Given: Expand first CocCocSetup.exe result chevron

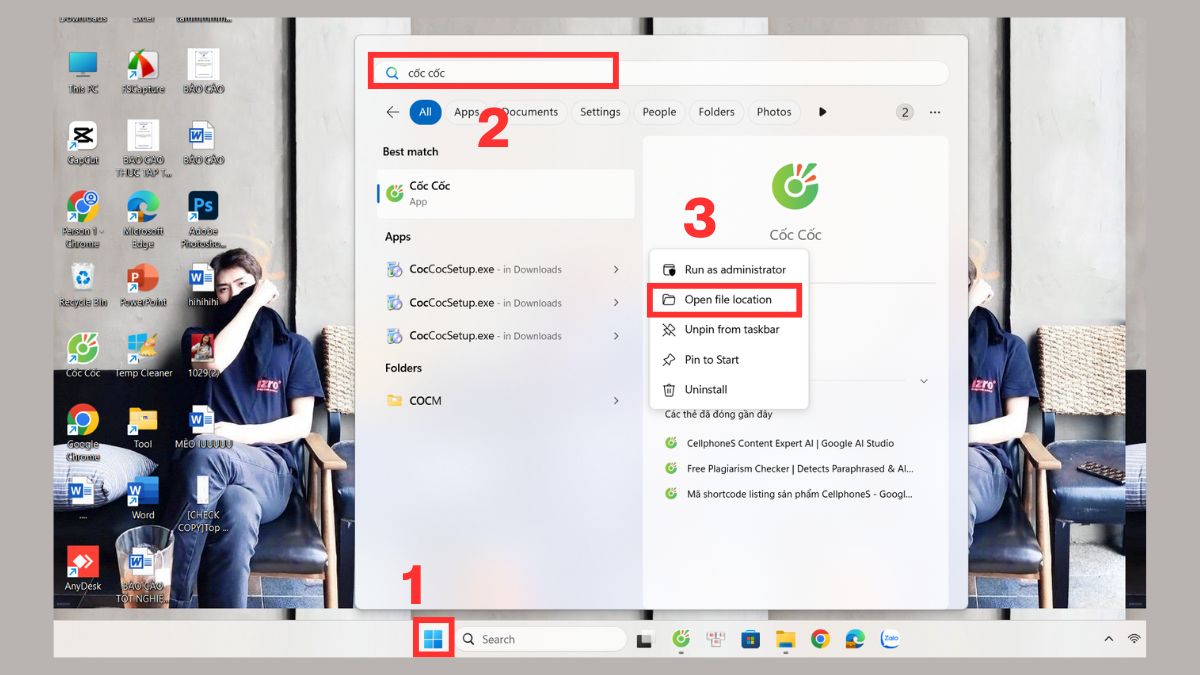Looking at the screenshot, I should point(616,269).
